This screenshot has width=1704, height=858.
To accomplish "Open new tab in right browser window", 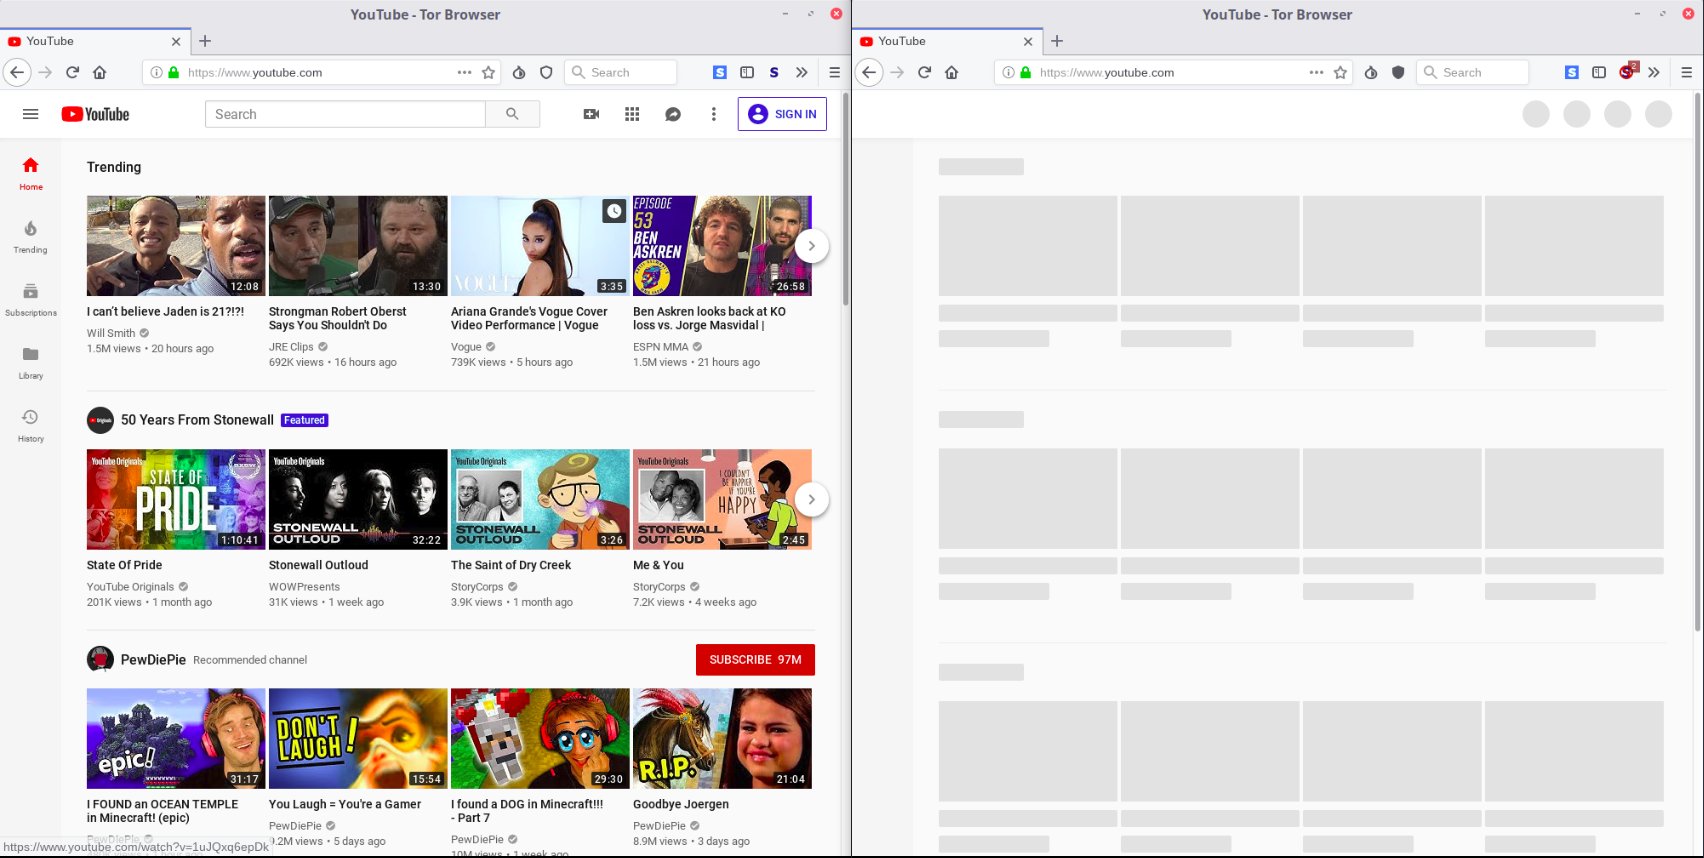I will [x=1057, y=41].
